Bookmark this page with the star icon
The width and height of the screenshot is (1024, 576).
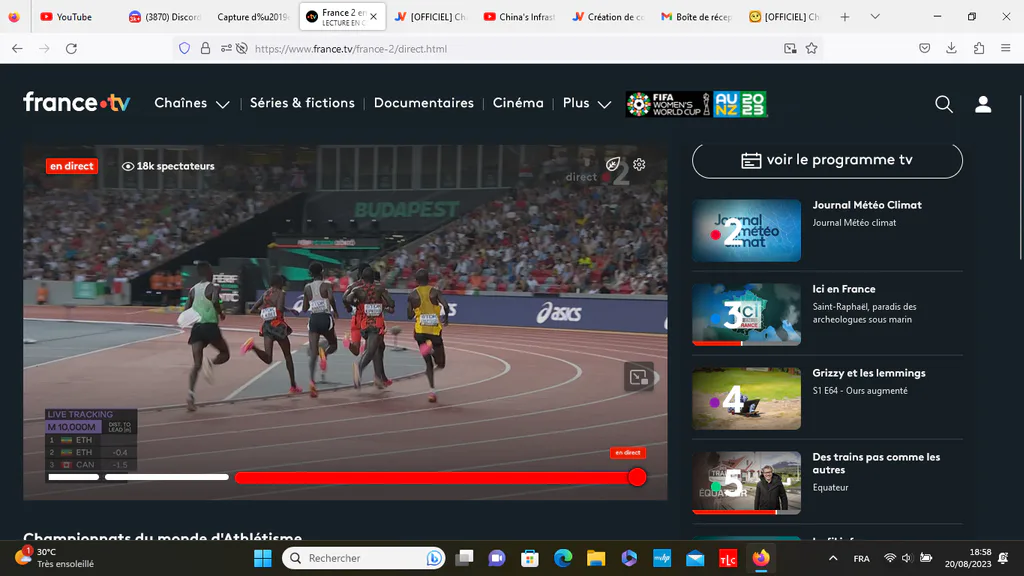(x=811, y=48)
